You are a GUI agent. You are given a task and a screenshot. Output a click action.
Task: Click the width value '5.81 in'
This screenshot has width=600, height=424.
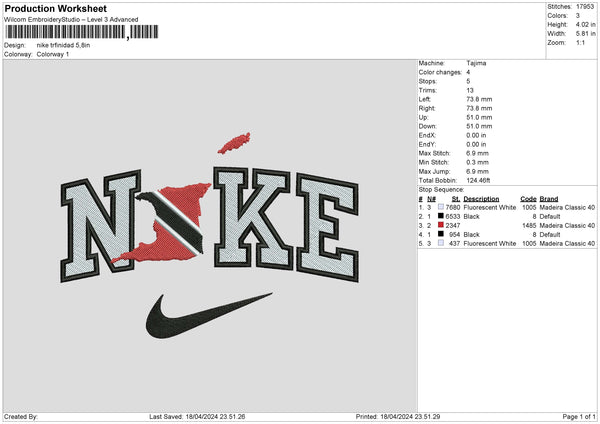585,34
